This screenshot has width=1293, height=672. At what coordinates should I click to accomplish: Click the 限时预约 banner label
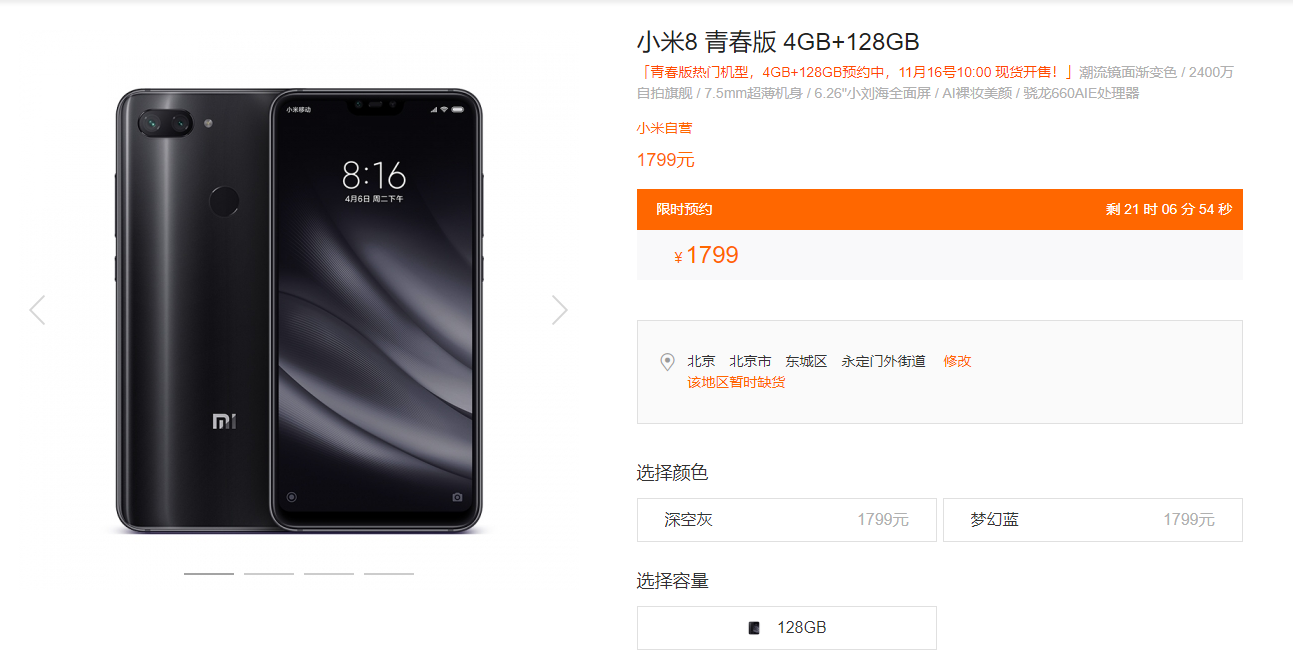click(x=684, y=210)
